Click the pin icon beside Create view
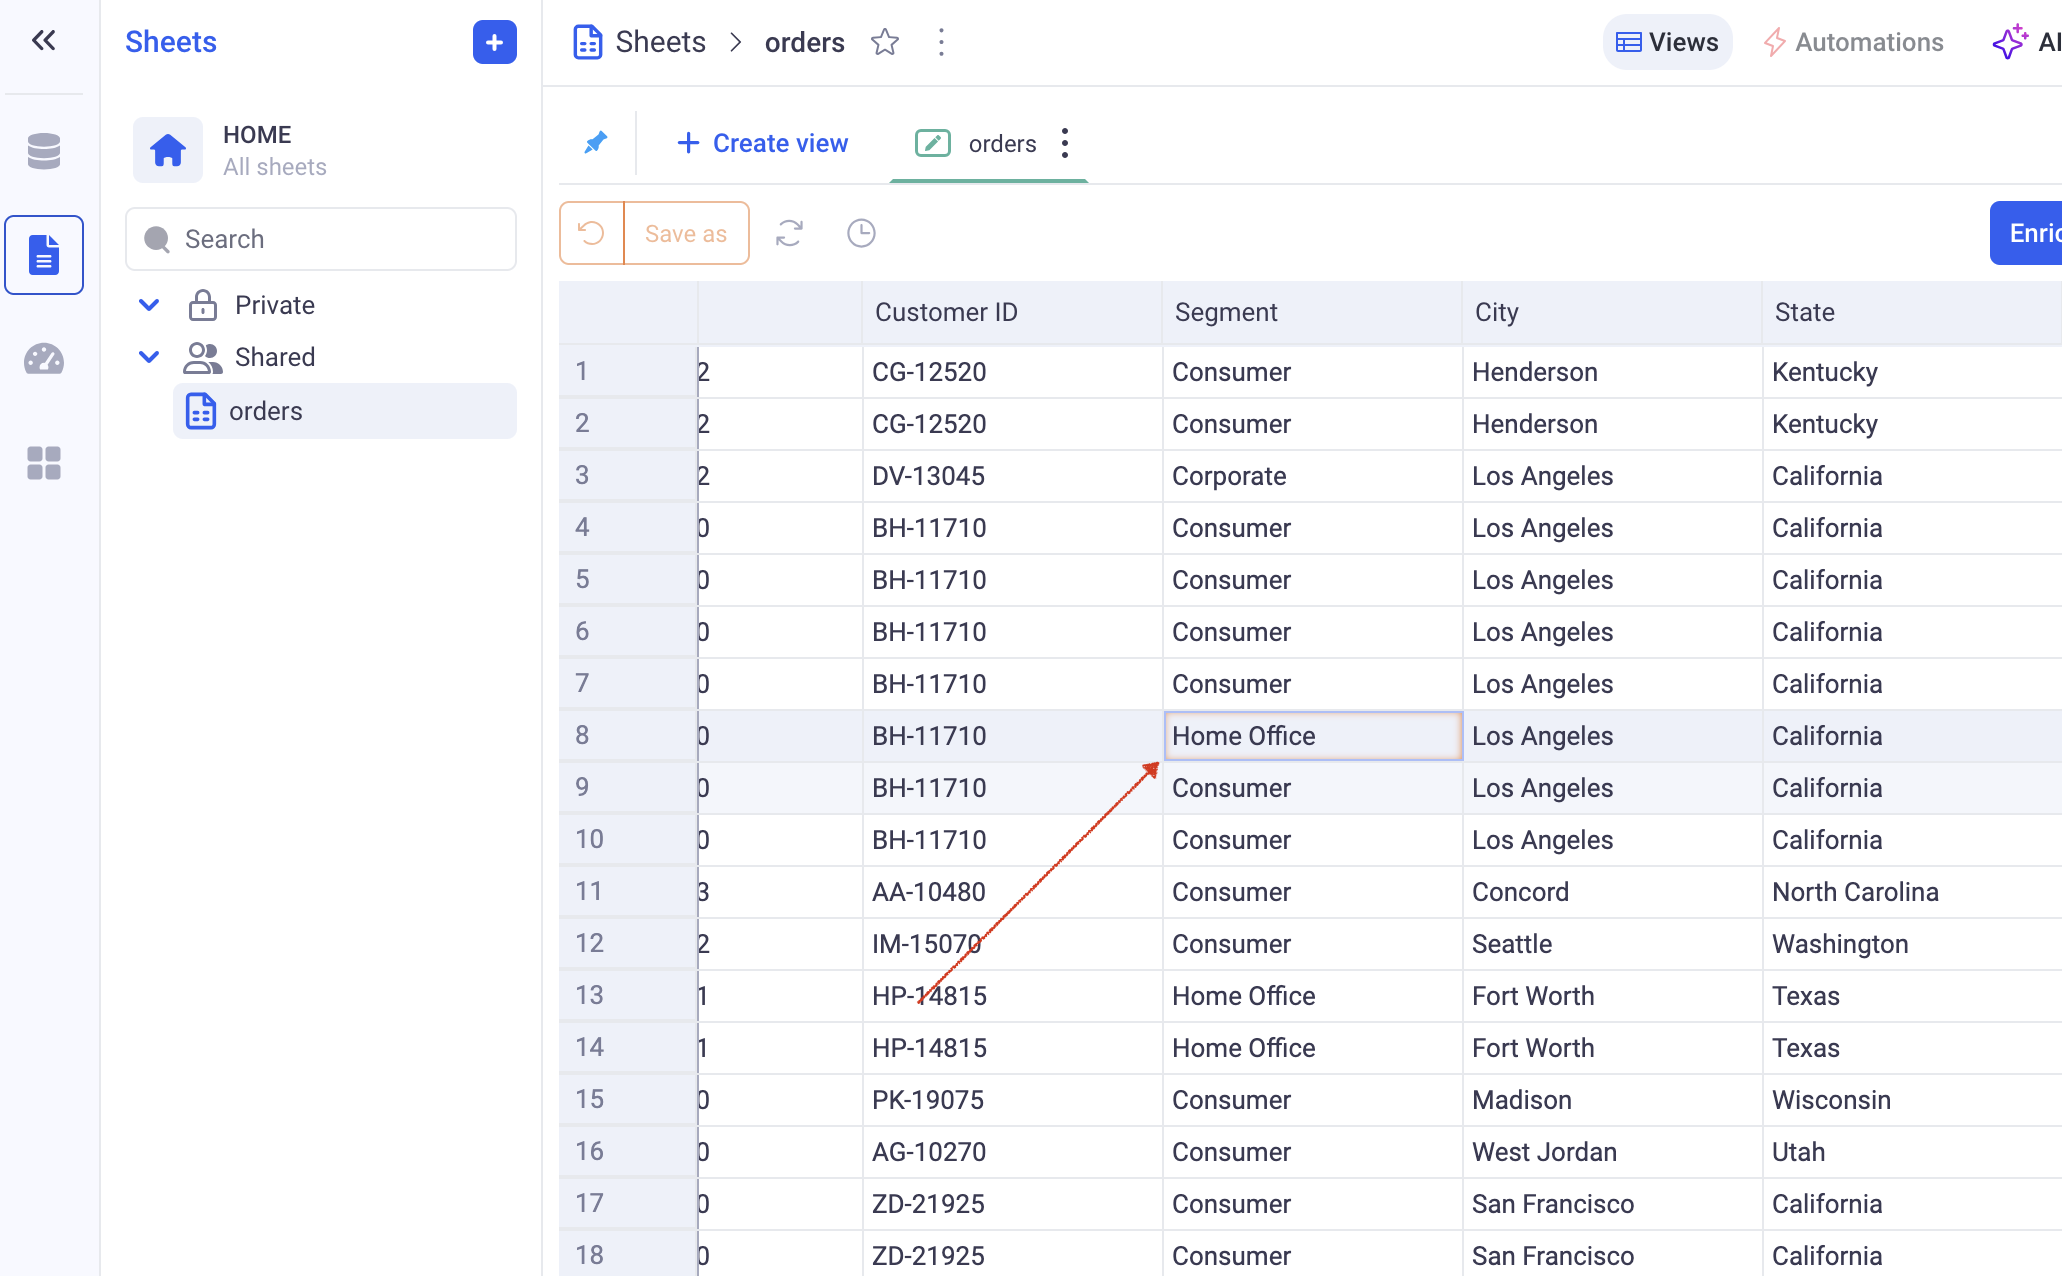Image resolution: width=2062 pixels, height=1276 pixels. pyautogui.click(x=596, y=143)
